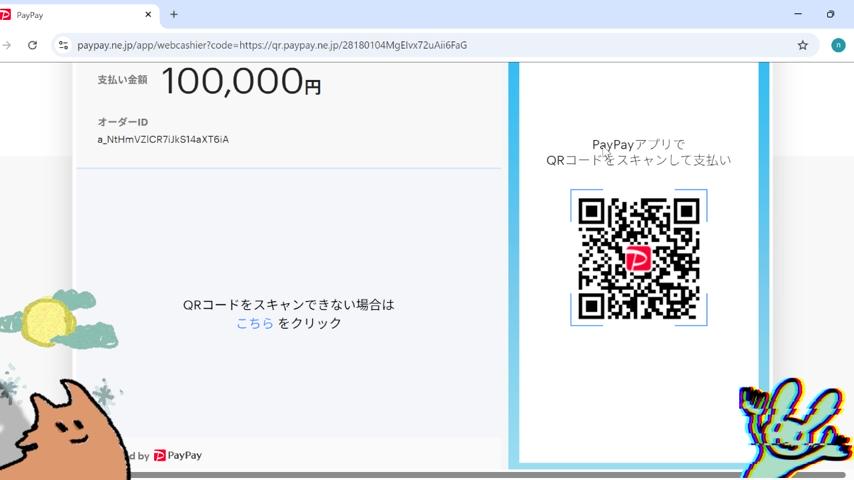
Task: Bookmark this page with star icon
Action: [x=803, y=45]
